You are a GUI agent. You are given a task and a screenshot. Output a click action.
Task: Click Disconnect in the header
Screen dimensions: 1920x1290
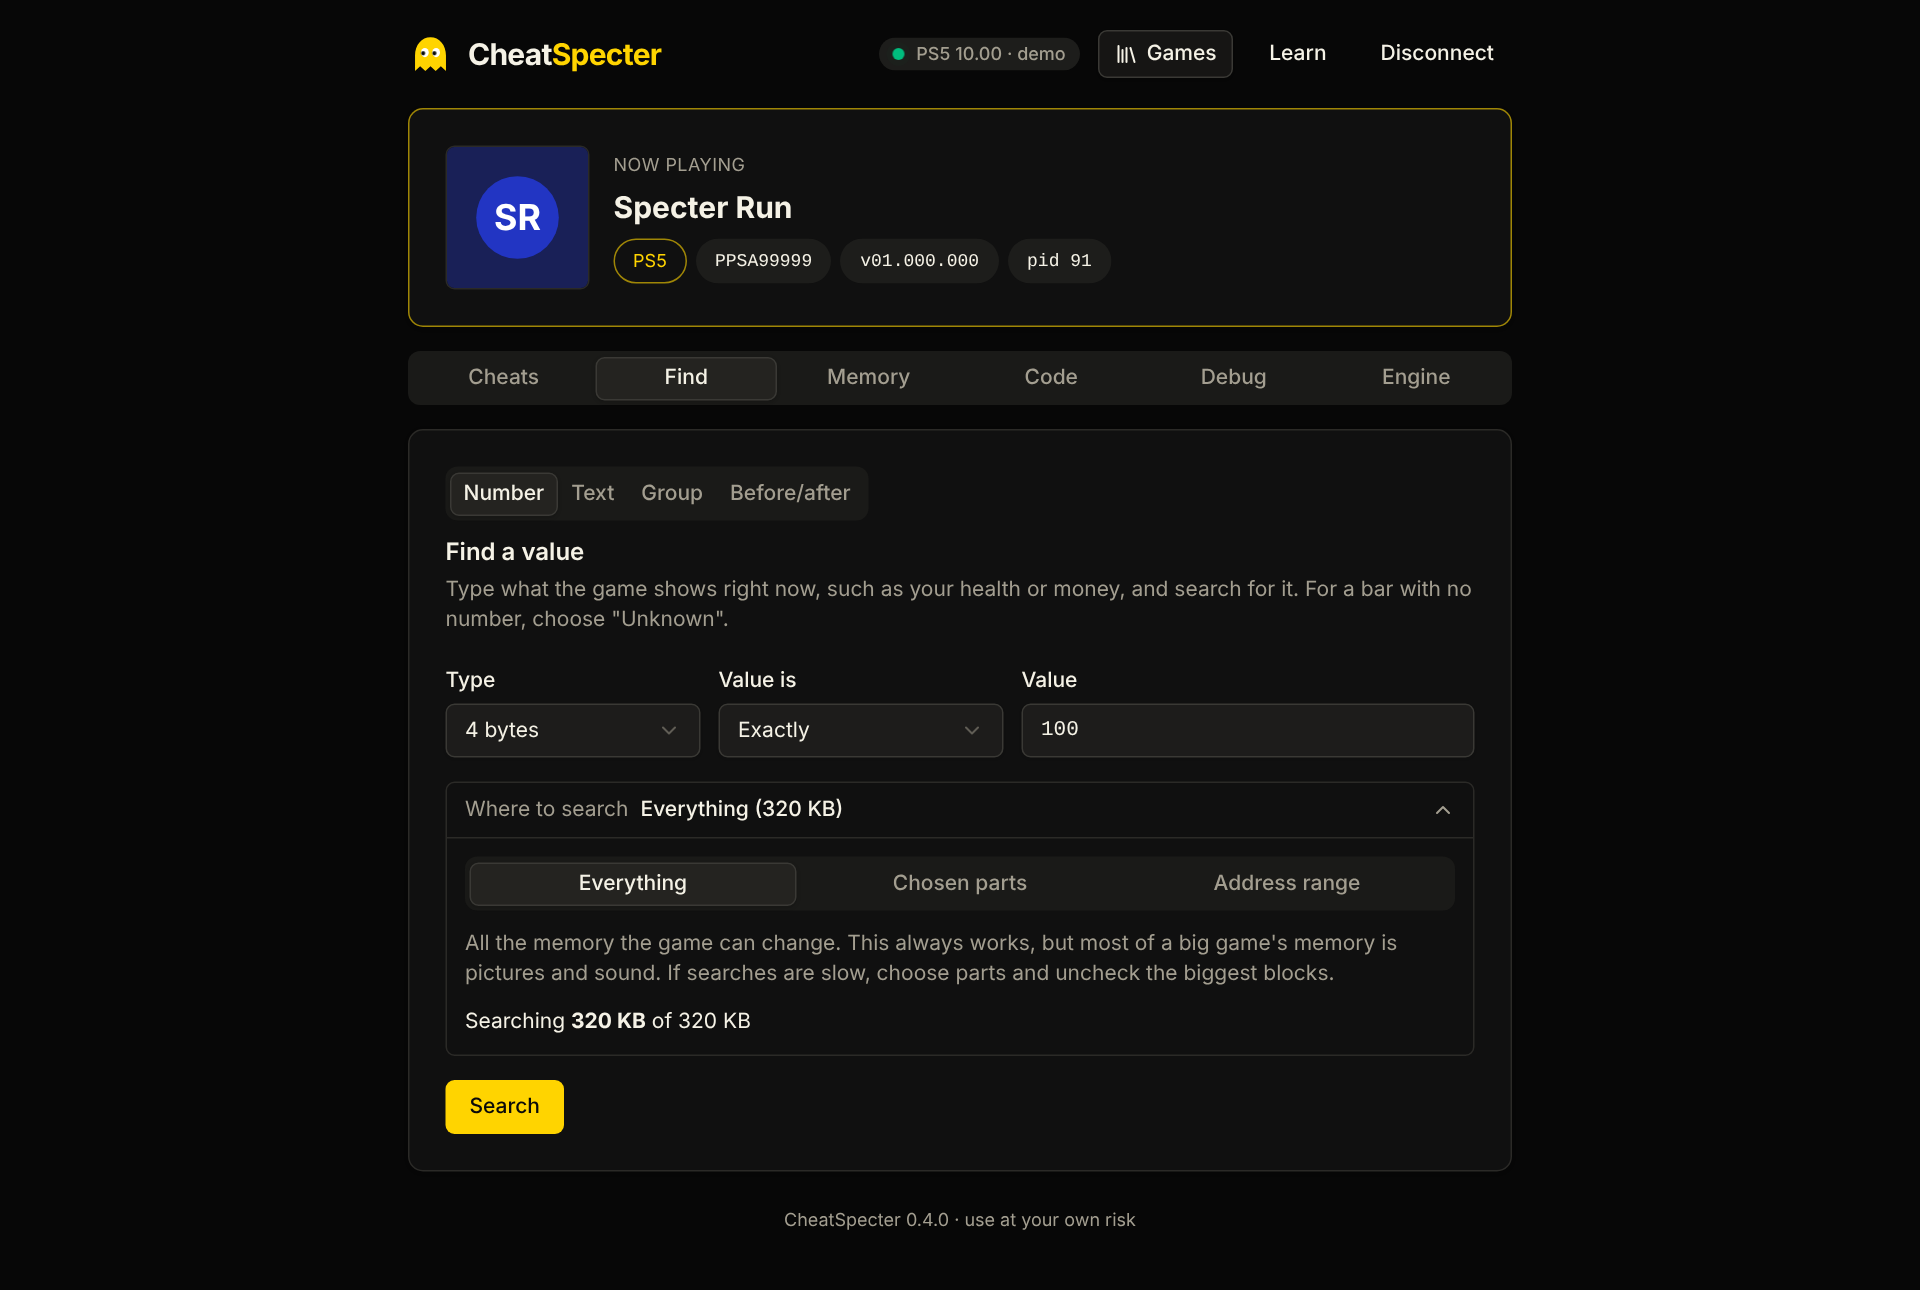pos(1436,53)
